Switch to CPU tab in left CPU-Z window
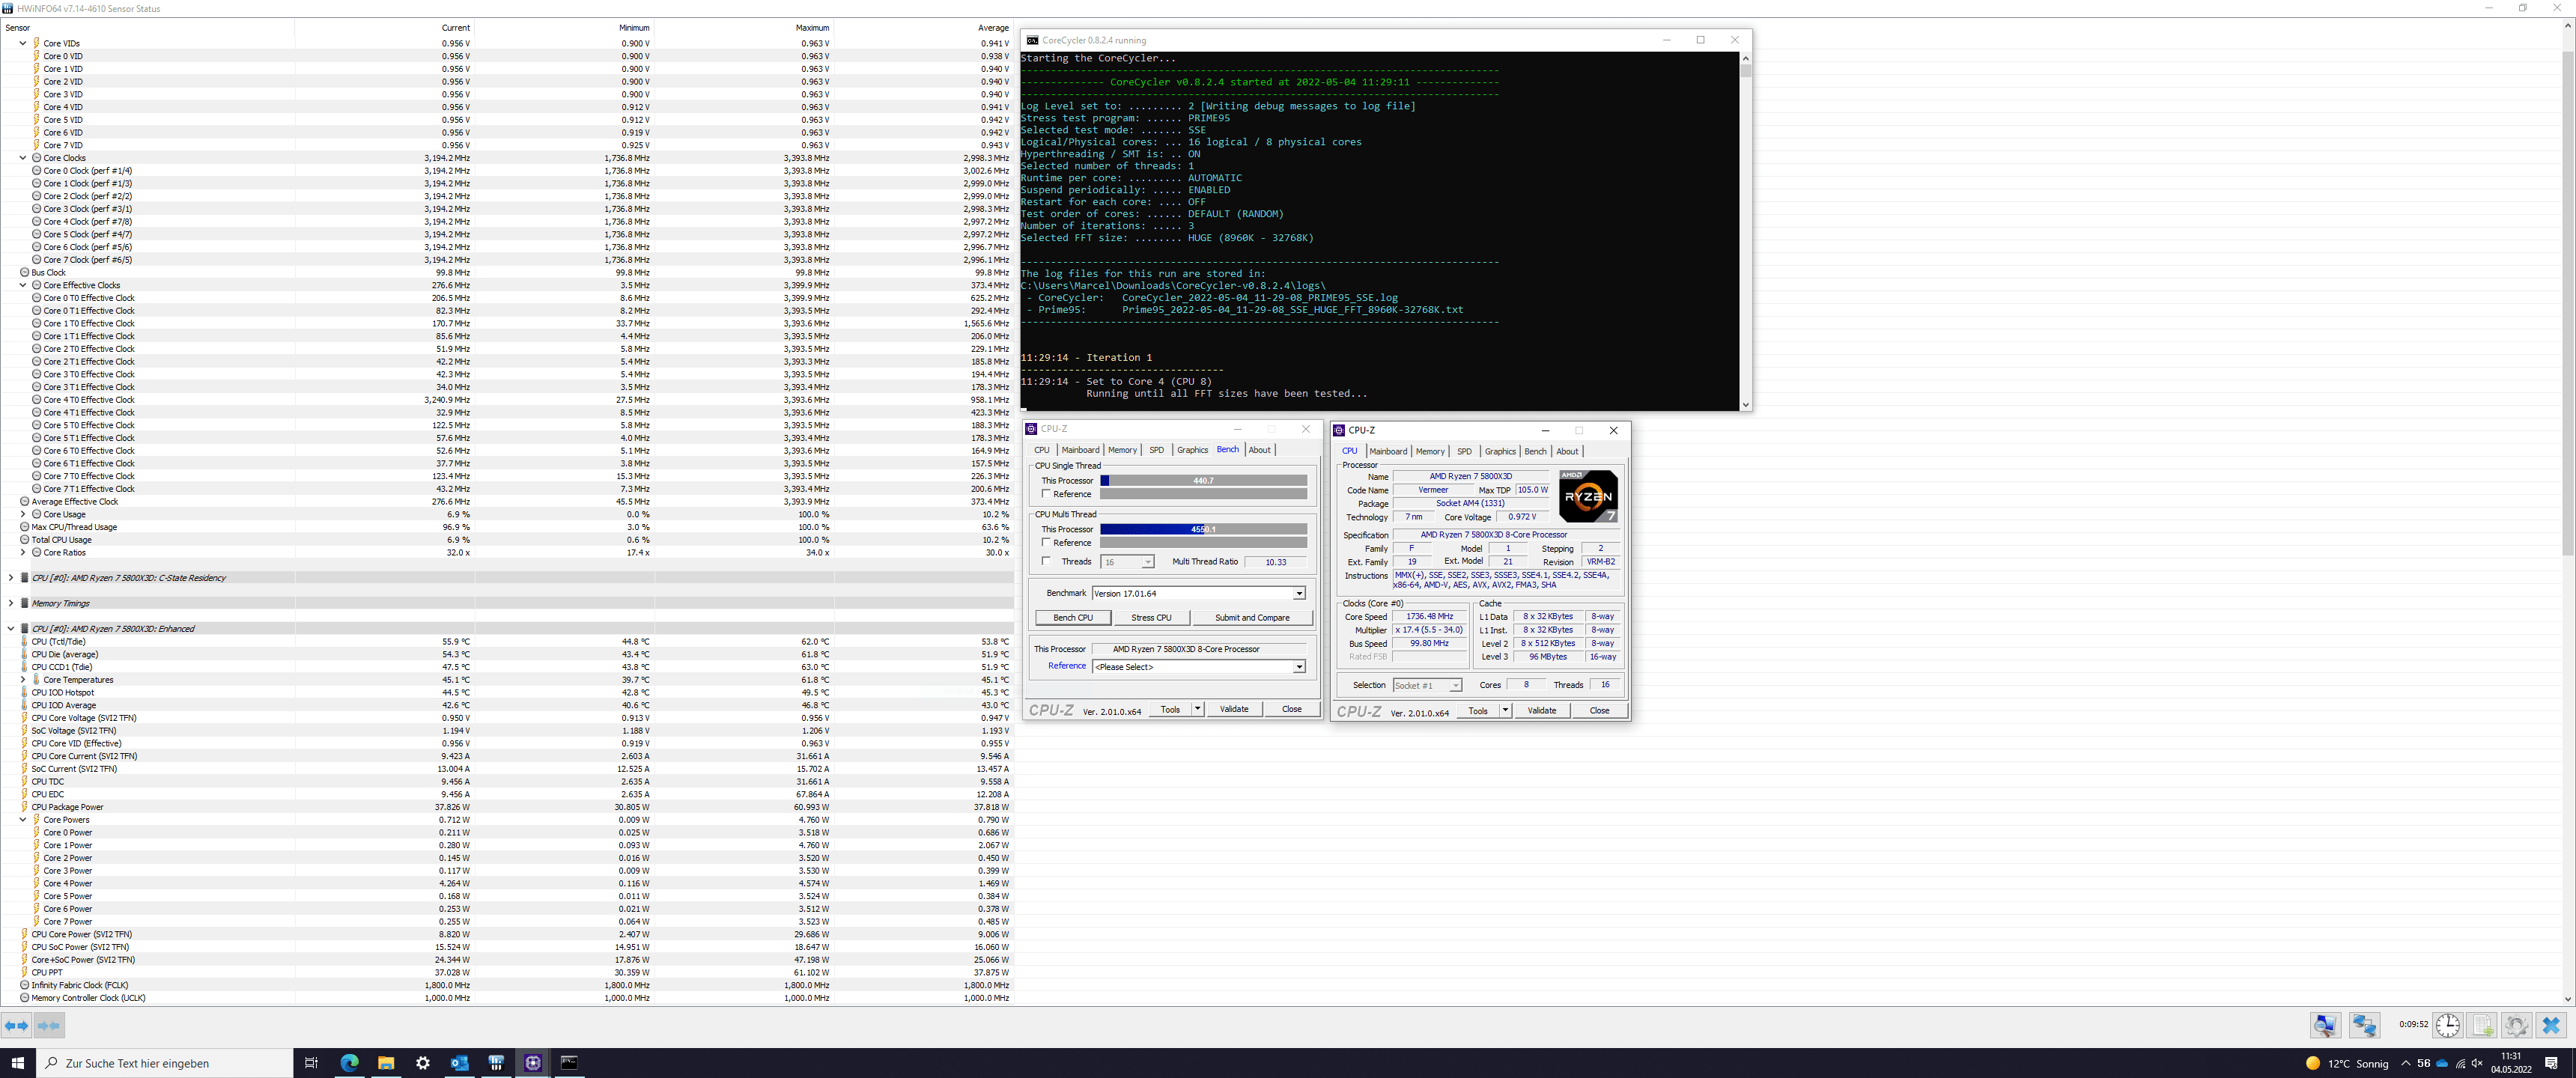2576x1078 pixels. click(x=1042, y=450)
